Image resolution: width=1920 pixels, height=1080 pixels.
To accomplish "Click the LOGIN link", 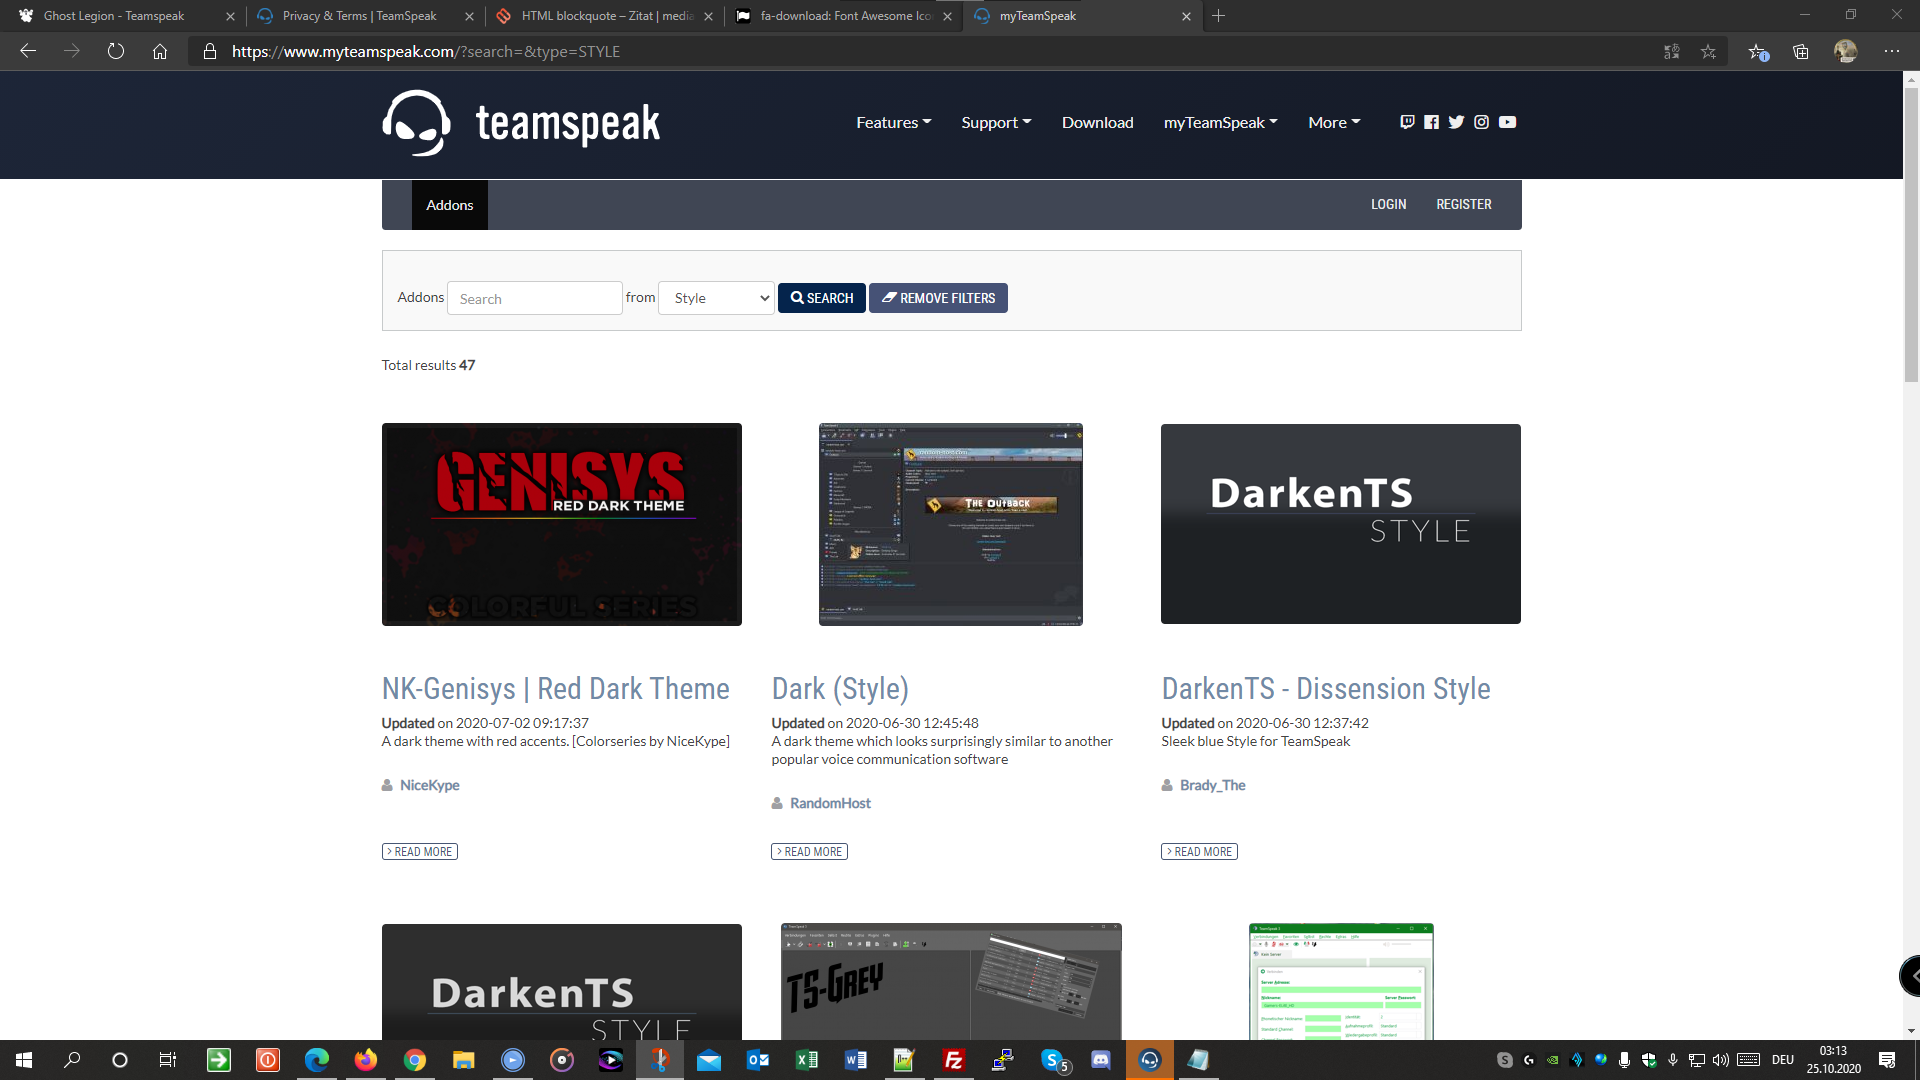I will [1388, 204].
